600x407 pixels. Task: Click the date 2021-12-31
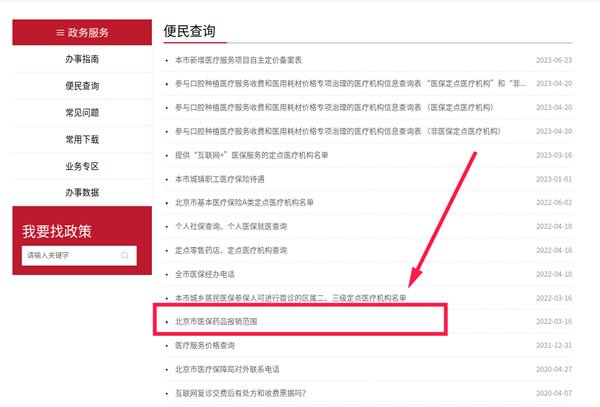[554, 345]
